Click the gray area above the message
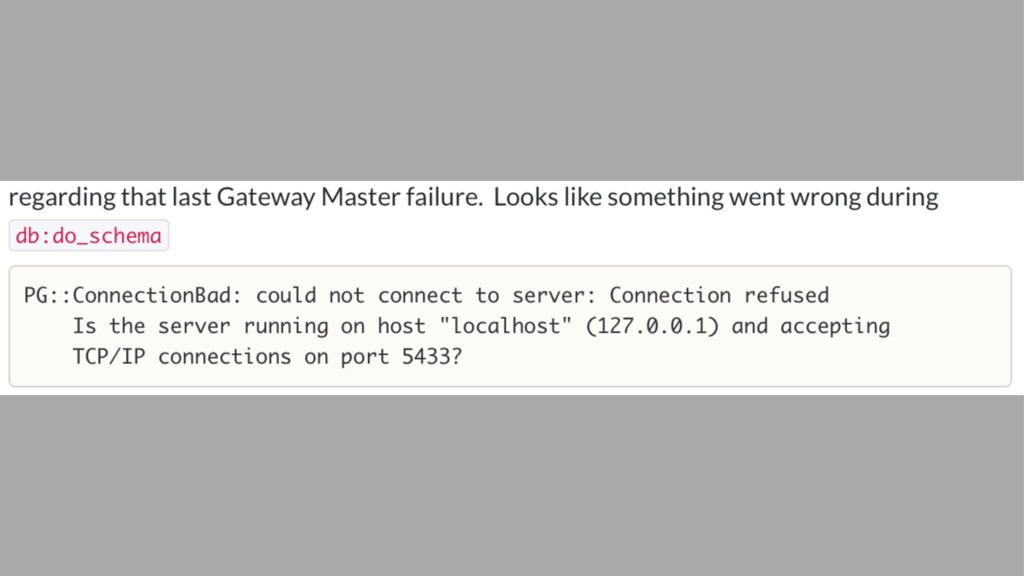This screenshot has width=1024, height=576. pos(512,90)
